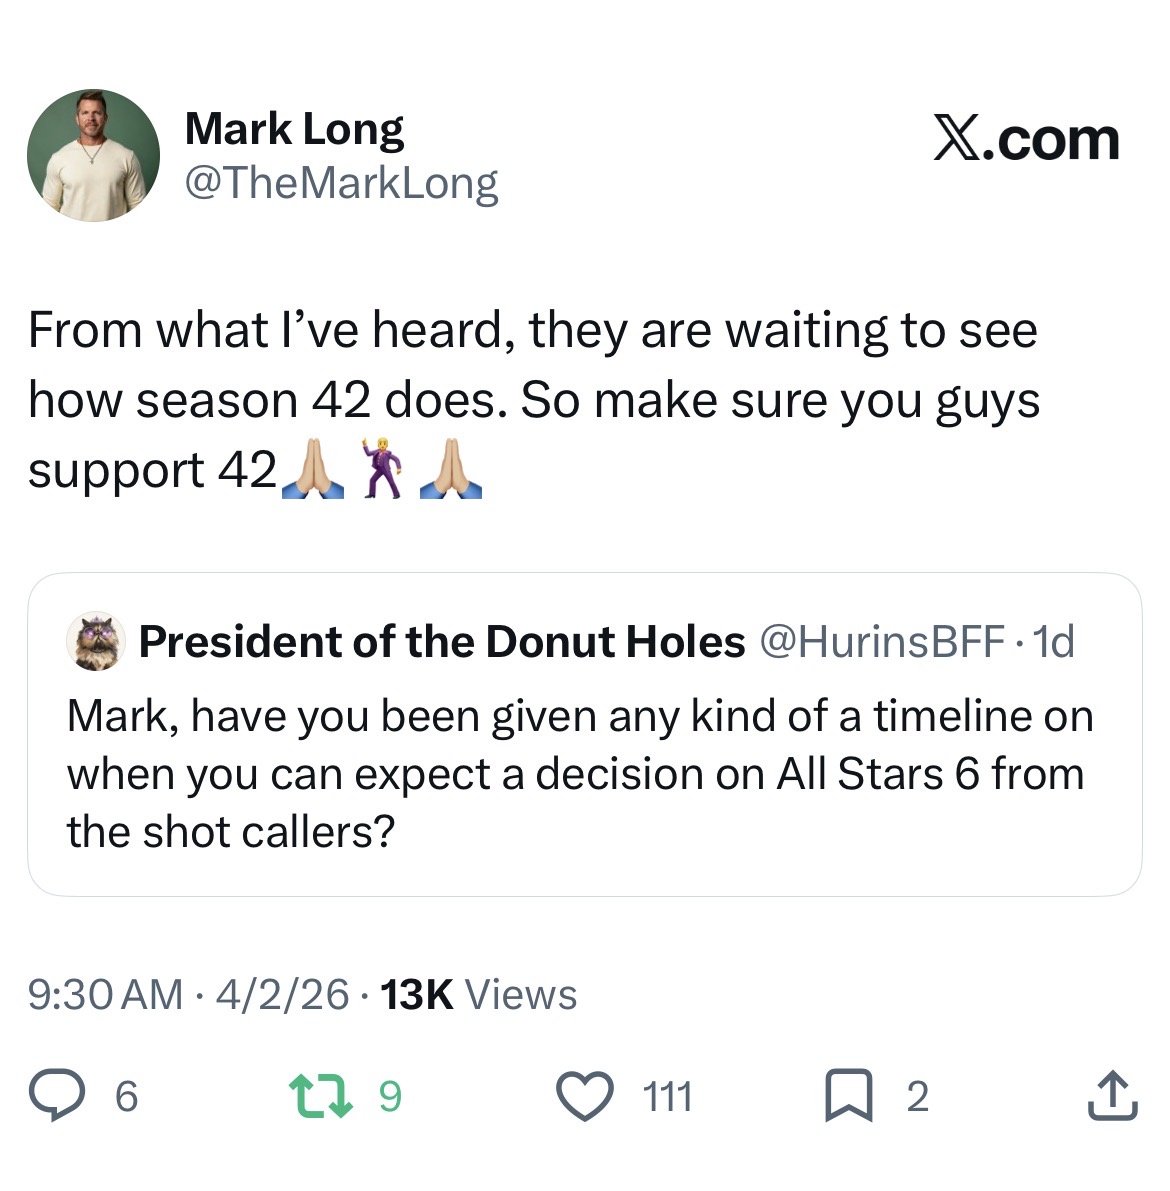Click the @TheMarkLong handle
The image size is (1170, 1191).
click(341, 184)
